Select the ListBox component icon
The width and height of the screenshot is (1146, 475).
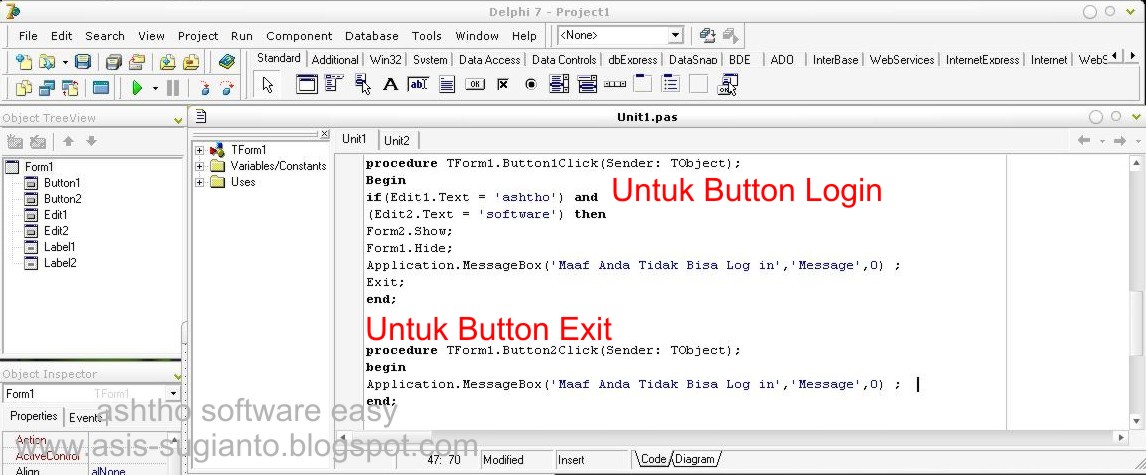[x=559, y=84]
